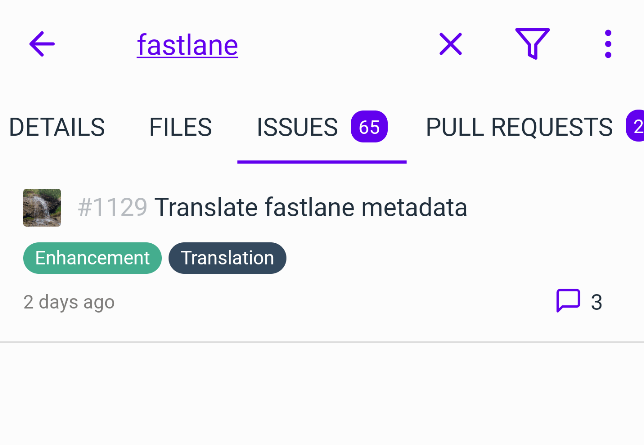Select the dark Translation label

[228, 258]
